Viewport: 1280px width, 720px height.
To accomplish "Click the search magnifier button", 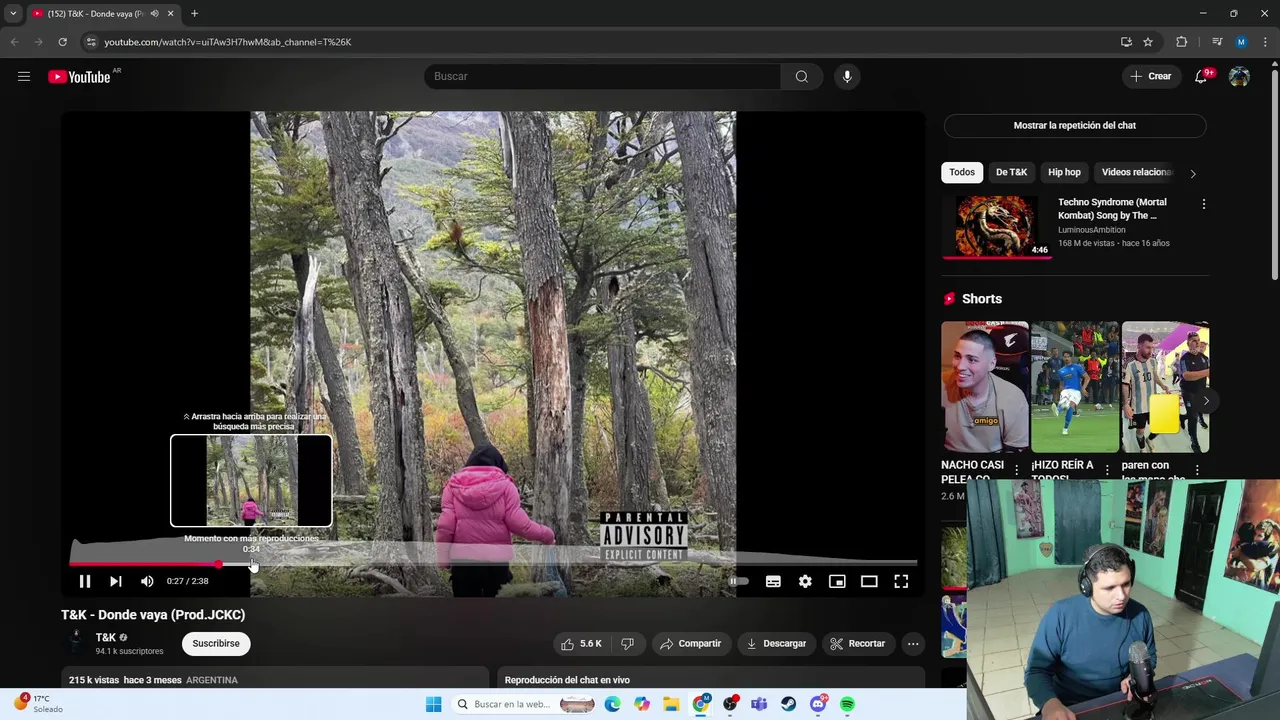I will point(802,76).
